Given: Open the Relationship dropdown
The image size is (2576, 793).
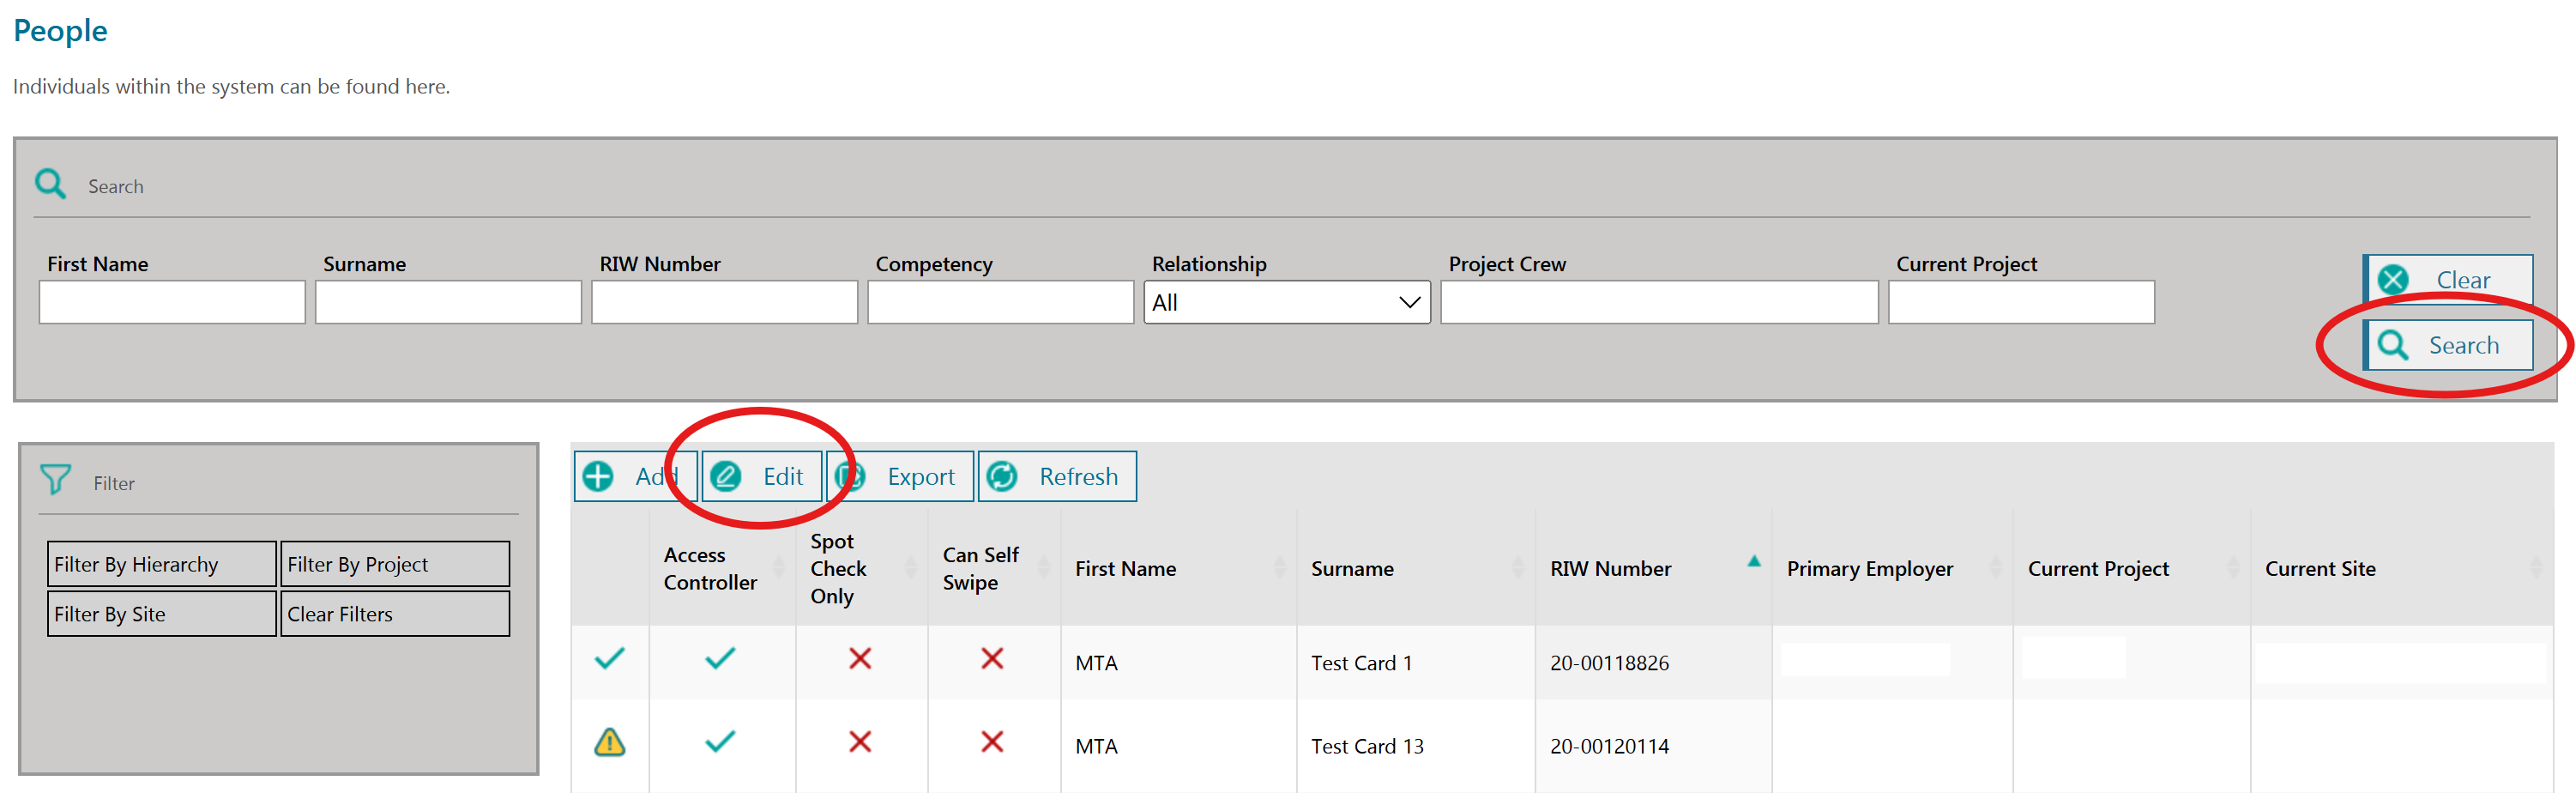Looking at the screenshot, I should 1286,302.
